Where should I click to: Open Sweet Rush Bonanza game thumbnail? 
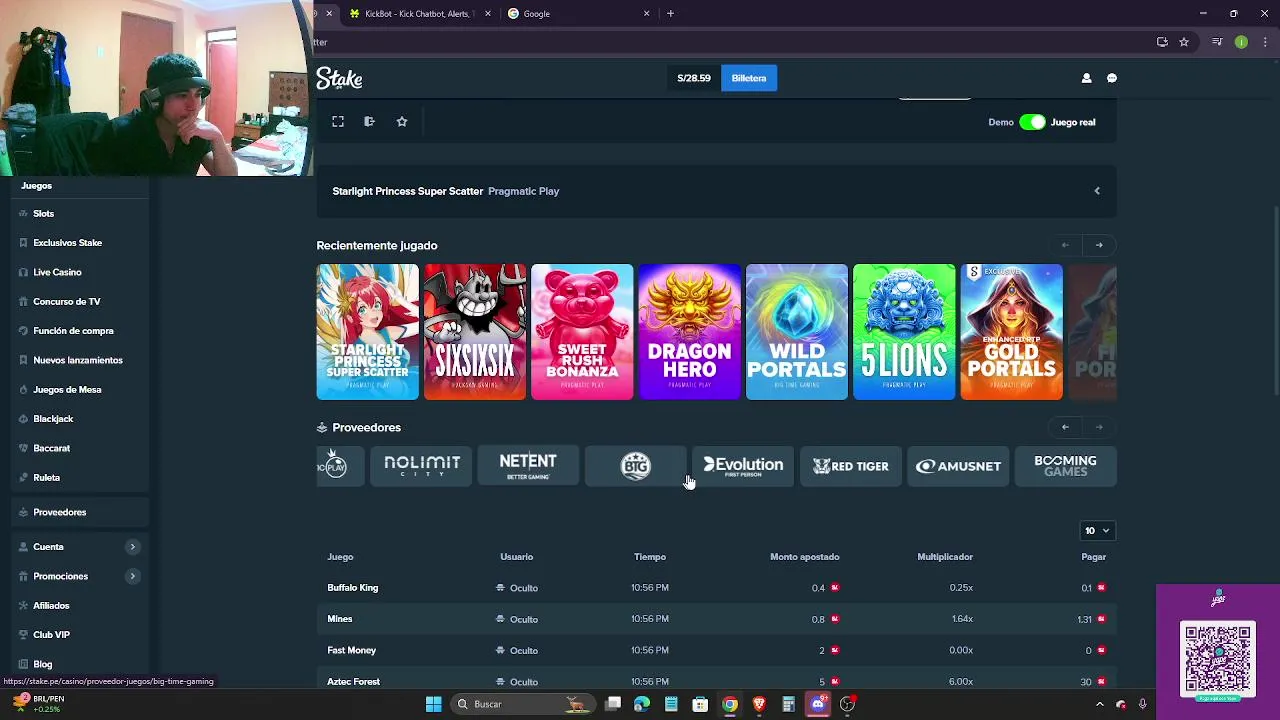pyautogui.click(x=582, y=332)
